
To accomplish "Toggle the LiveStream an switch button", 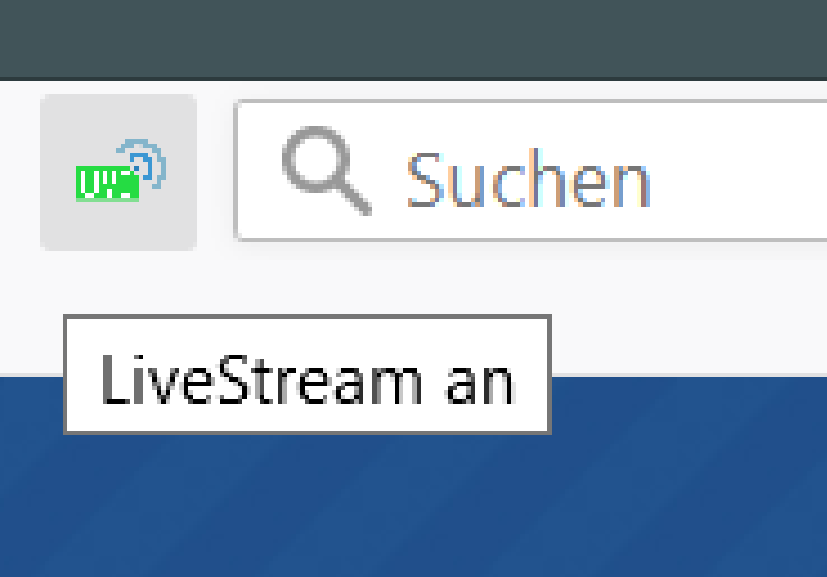I will 119,172.
